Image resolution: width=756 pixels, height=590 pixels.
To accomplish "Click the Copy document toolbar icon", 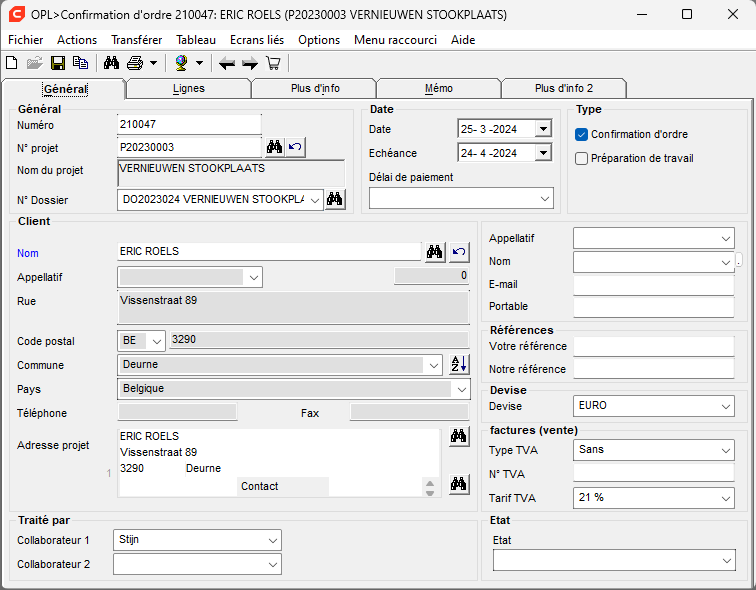I will pyautogui.click(x=81, y=63).
